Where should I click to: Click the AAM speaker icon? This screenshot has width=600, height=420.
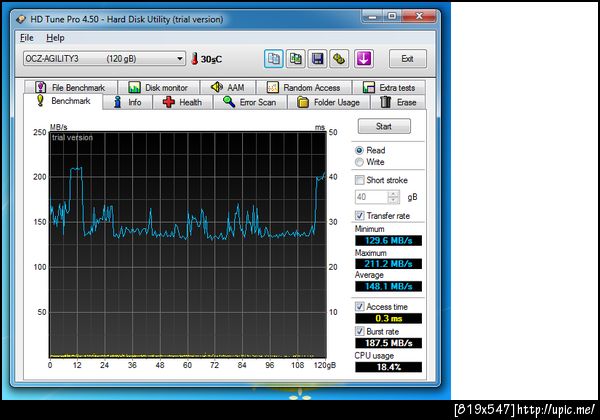click(217, 87)
